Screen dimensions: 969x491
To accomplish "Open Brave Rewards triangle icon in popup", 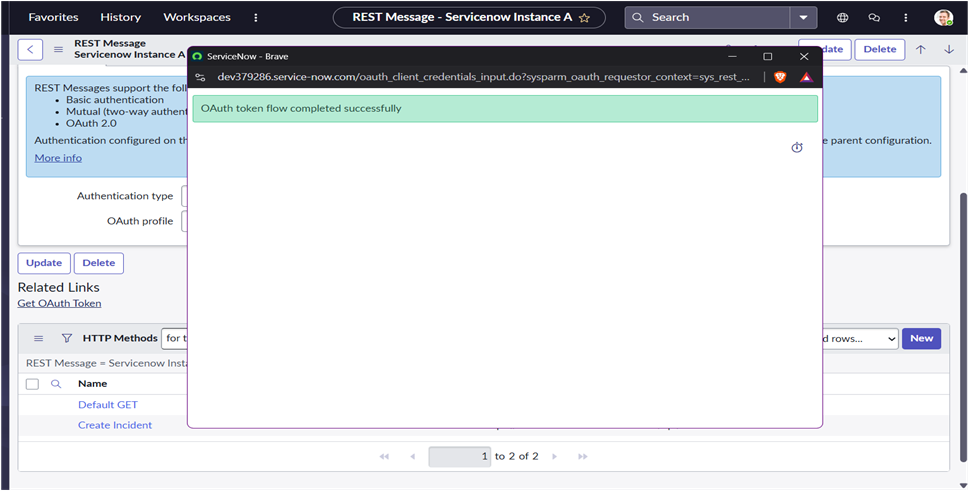I will click(805, 77).
